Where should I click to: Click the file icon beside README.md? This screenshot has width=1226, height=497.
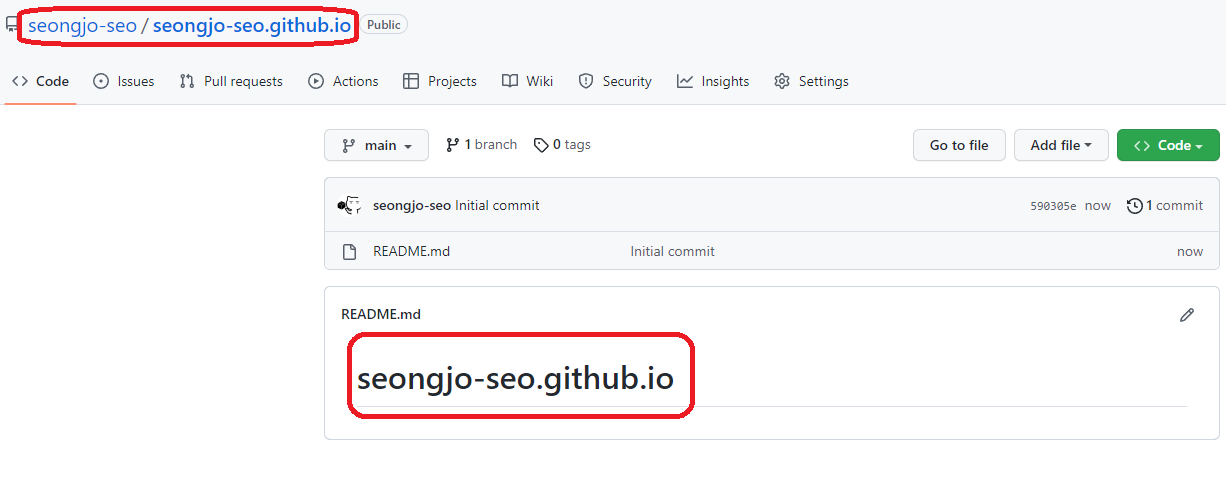[x=349, y=252]
